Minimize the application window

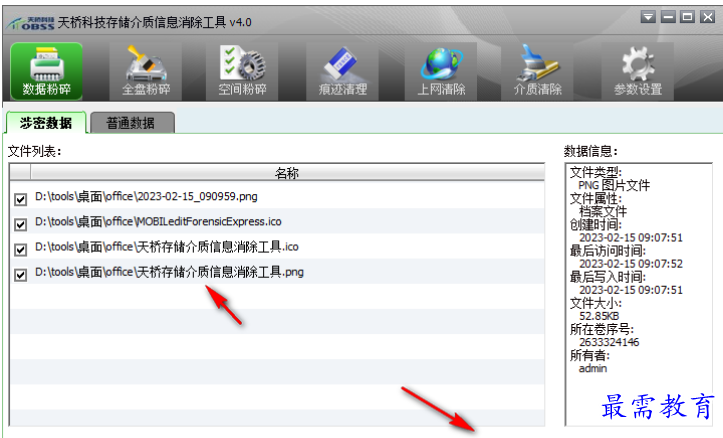pos(668,18)
